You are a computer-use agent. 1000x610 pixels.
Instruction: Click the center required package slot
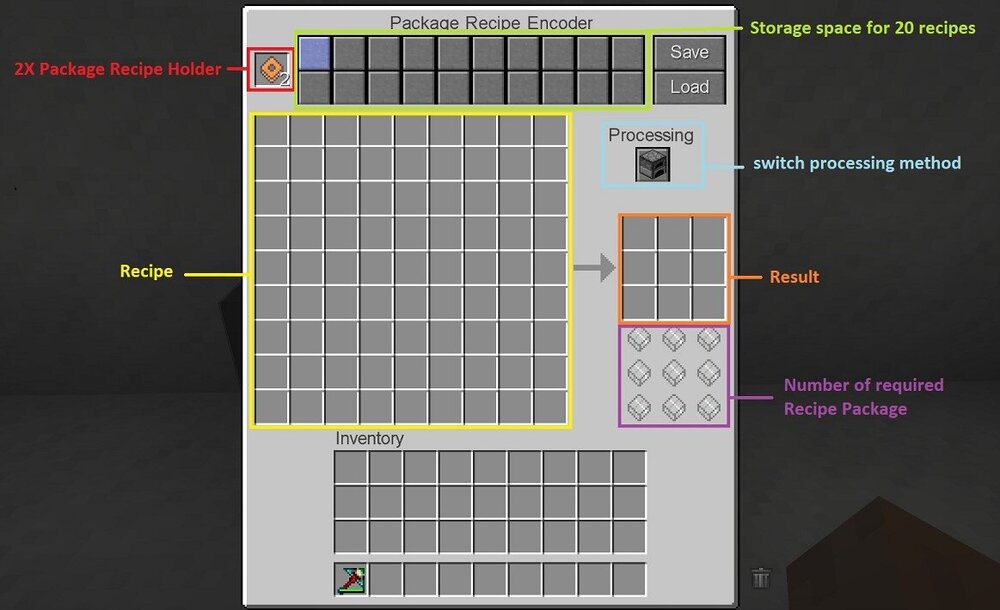pyautogui.click(x=674, y=375)
